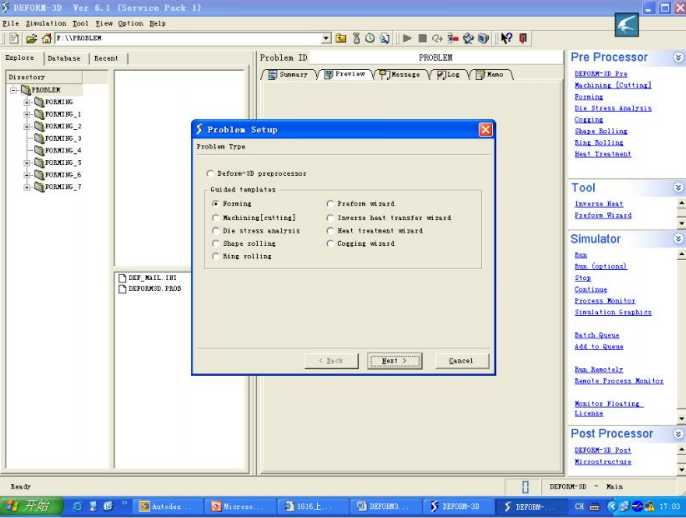Click the Windows Start button
686x518 pixels.
coord(32,507)
